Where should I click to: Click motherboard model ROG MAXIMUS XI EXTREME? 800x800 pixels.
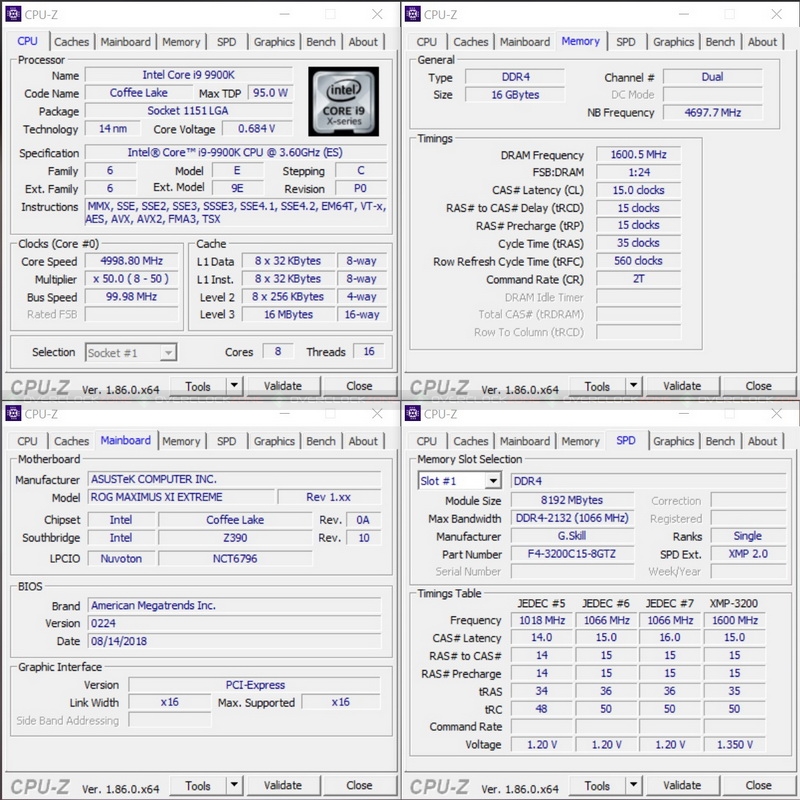181,497
